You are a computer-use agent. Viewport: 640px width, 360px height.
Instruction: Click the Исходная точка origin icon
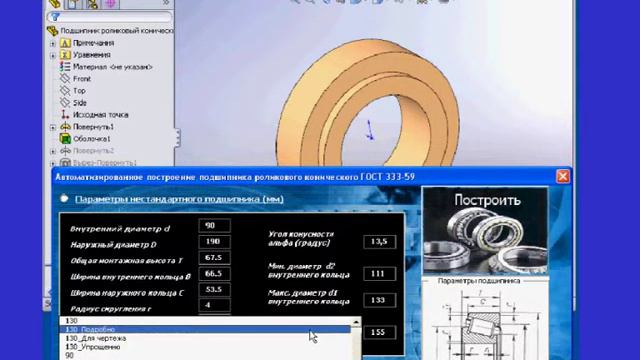(65, 114)
